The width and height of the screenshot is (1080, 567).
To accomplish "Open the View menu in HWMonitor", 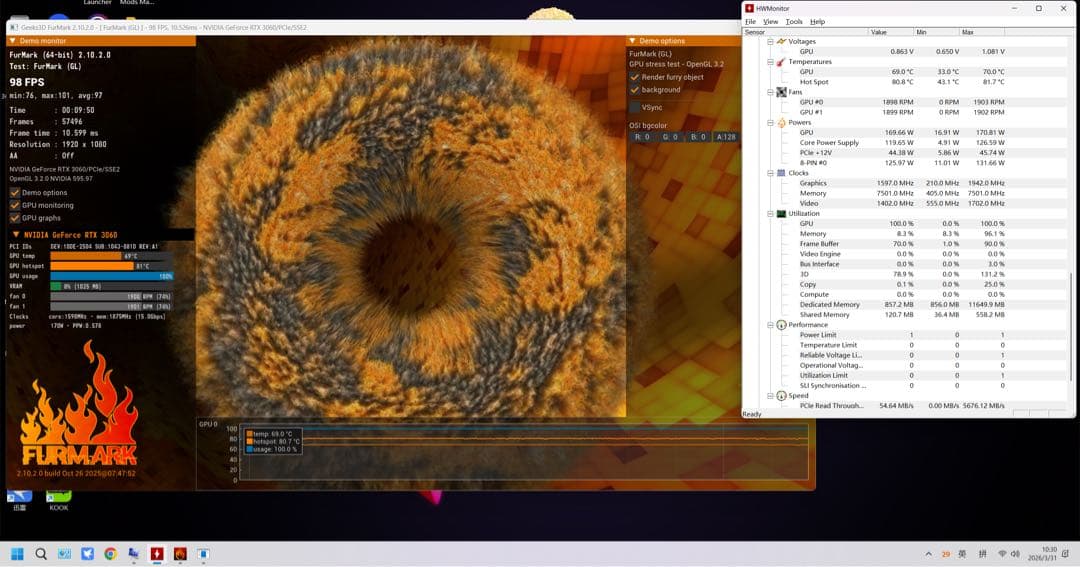I will click(770, 22).
